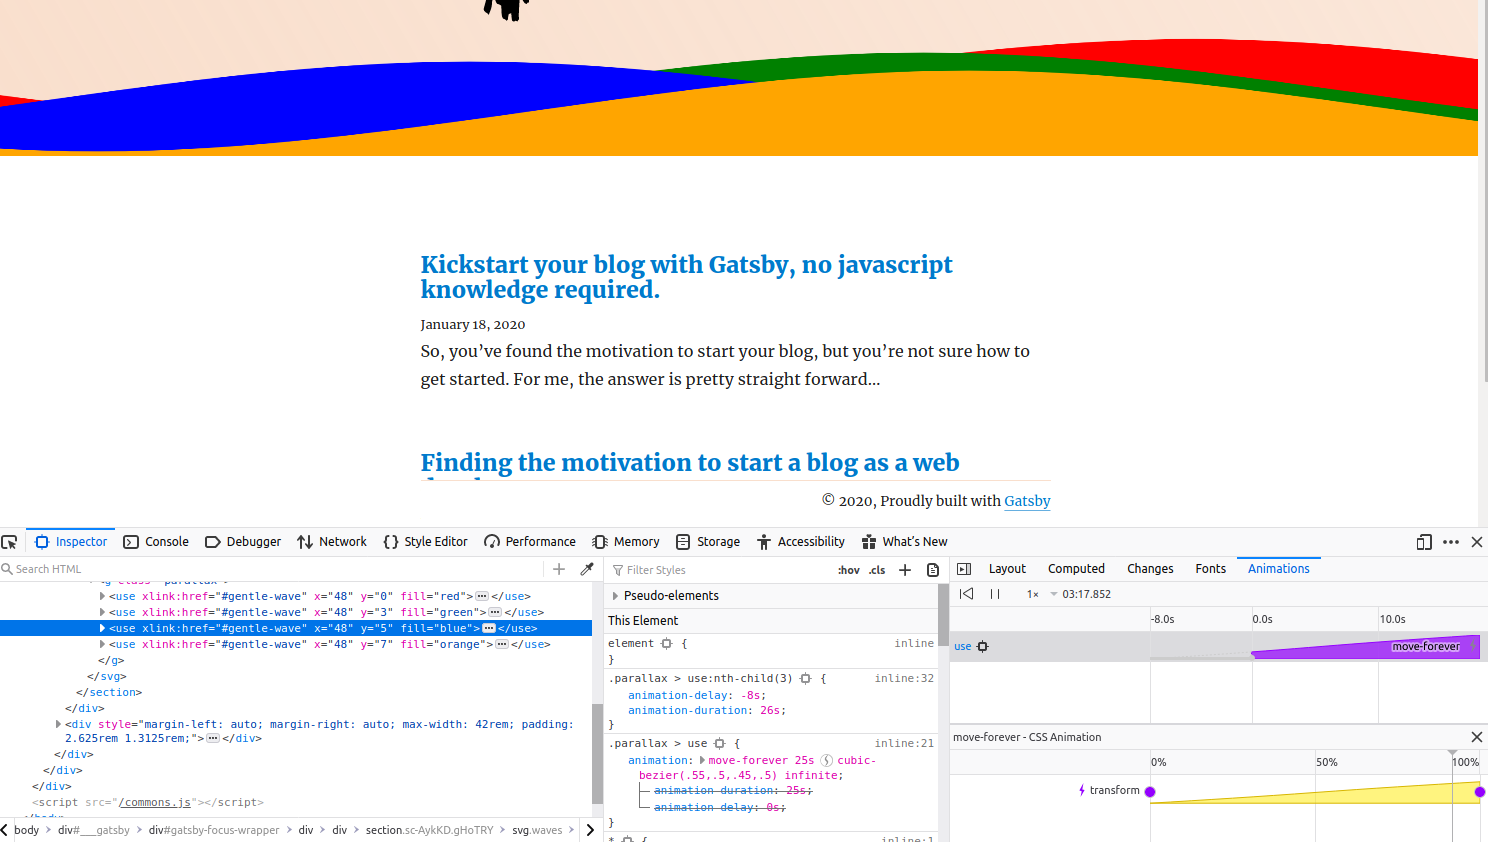Expand the Pseudo-elements section

click(x=617, y=595)
